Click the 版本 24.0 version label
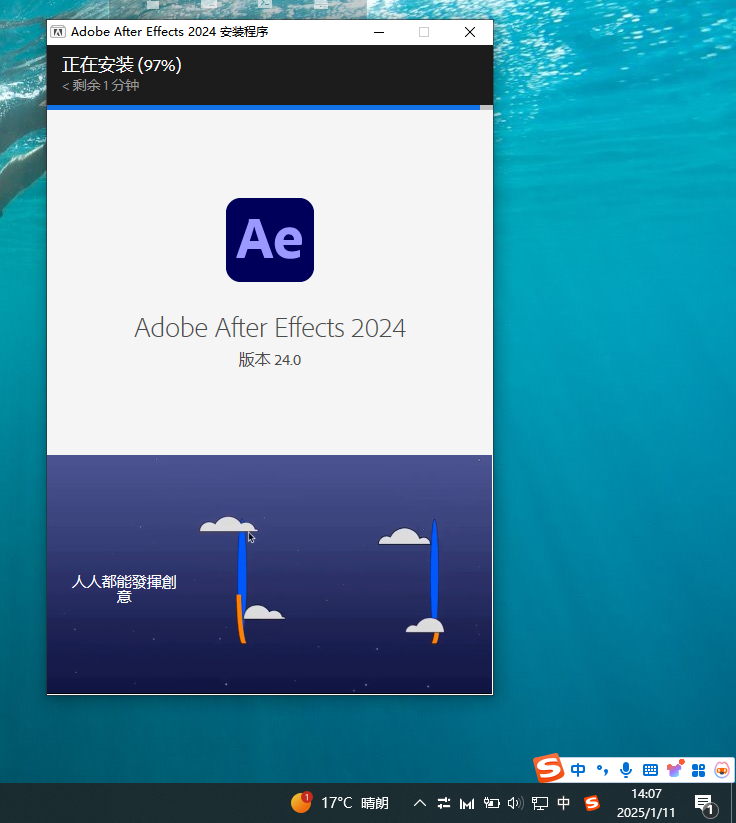The image size is (736, 823). (270, 360)
